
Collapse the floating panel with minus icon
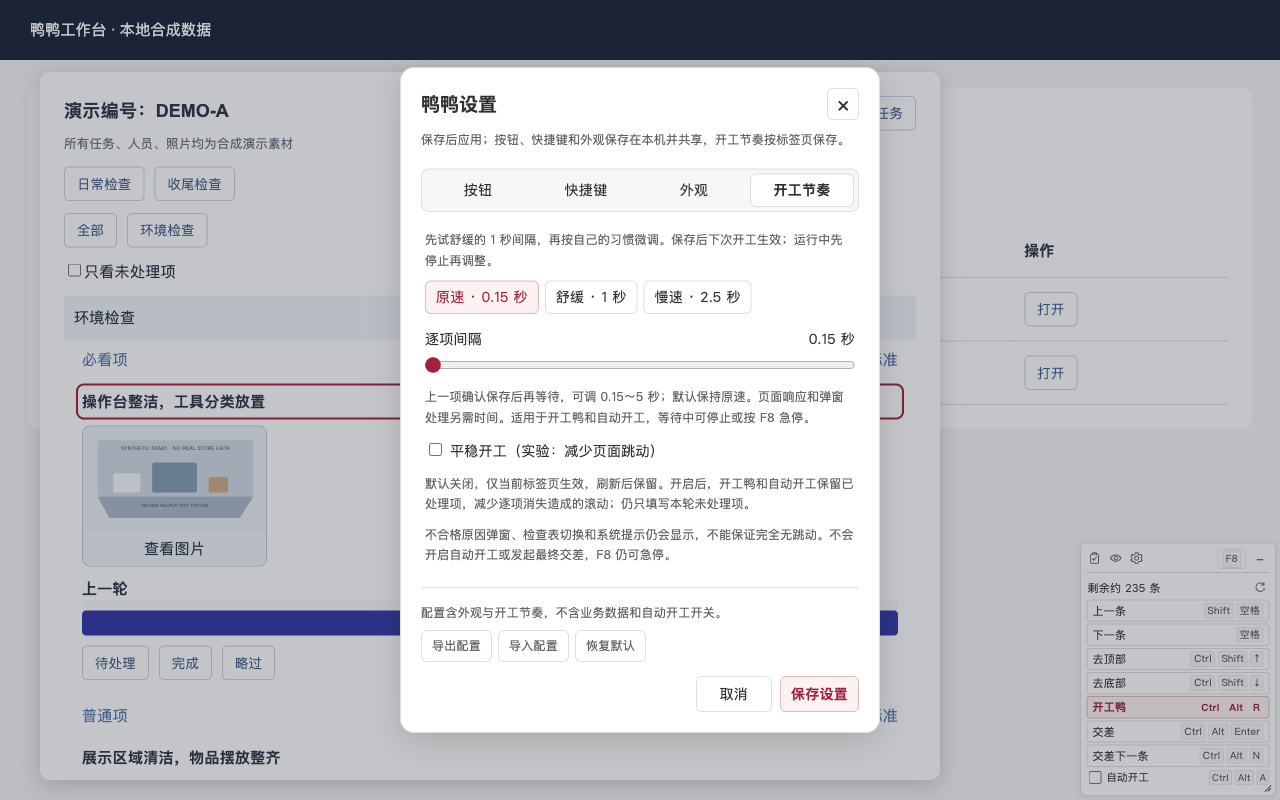pyautogui.click(x=1259, y=559)
